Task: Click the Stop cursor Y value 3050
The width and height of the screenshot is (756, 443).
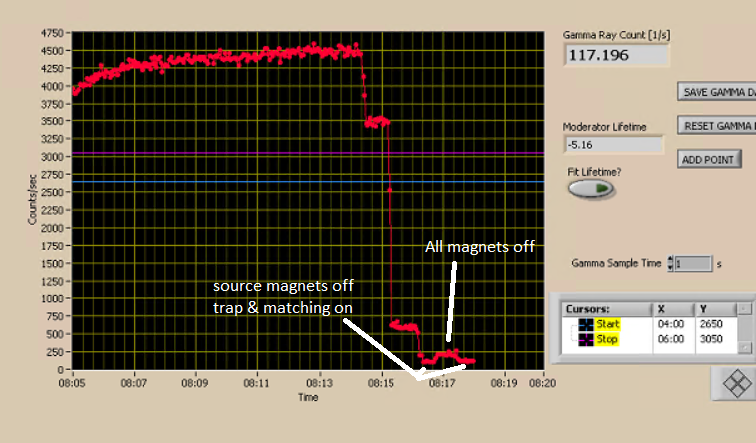Action: (x=711, y=339)
